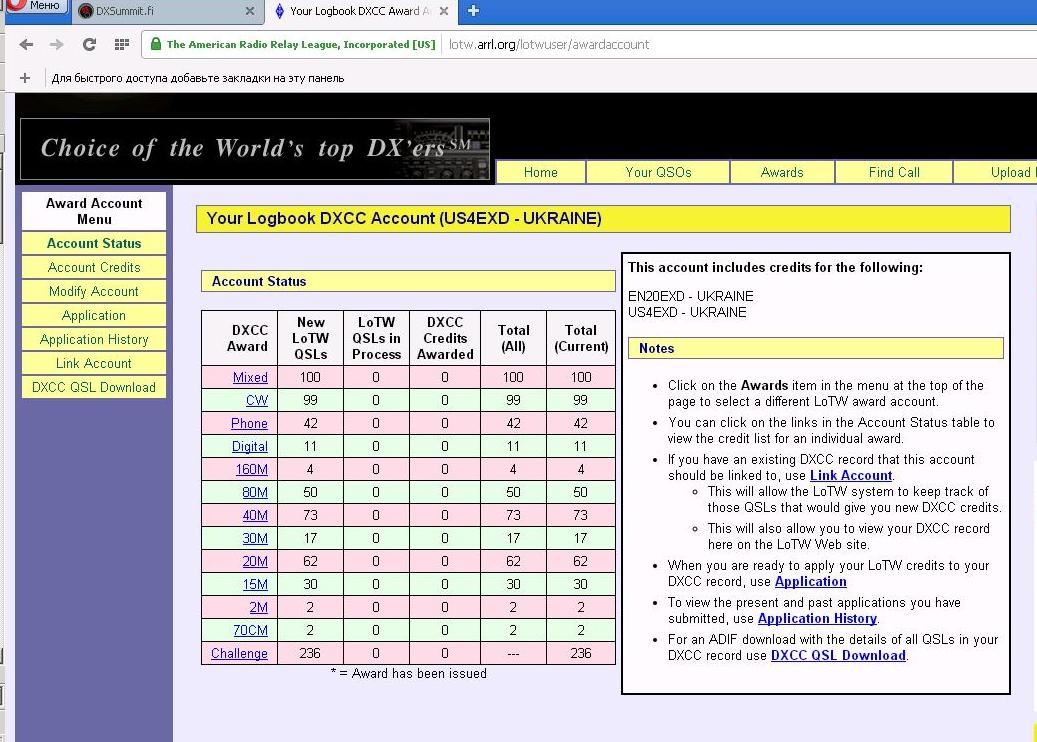The width and height of the screenshot is (1037, 742).
Task: Open the Opera Меню button
Action: (35, 6)
